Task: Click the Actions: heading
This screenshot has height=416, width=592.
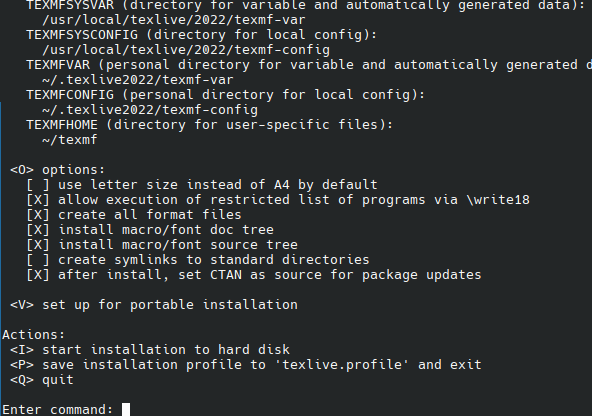Action: coord(34,335)
